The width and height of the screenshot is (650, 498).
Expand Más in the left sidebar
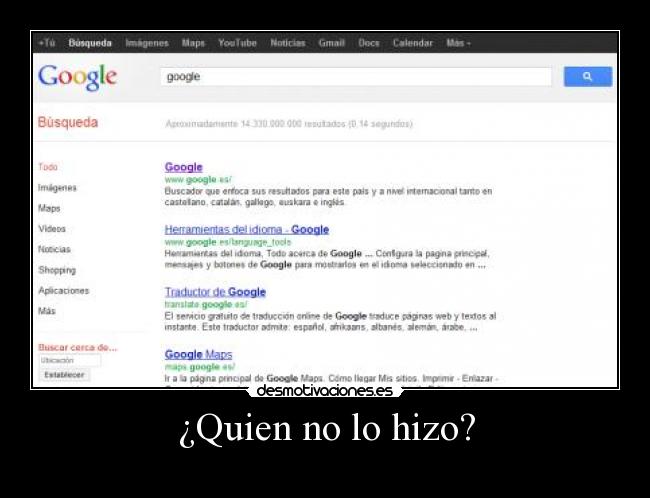pyautogui.click(x=47, y=311)
